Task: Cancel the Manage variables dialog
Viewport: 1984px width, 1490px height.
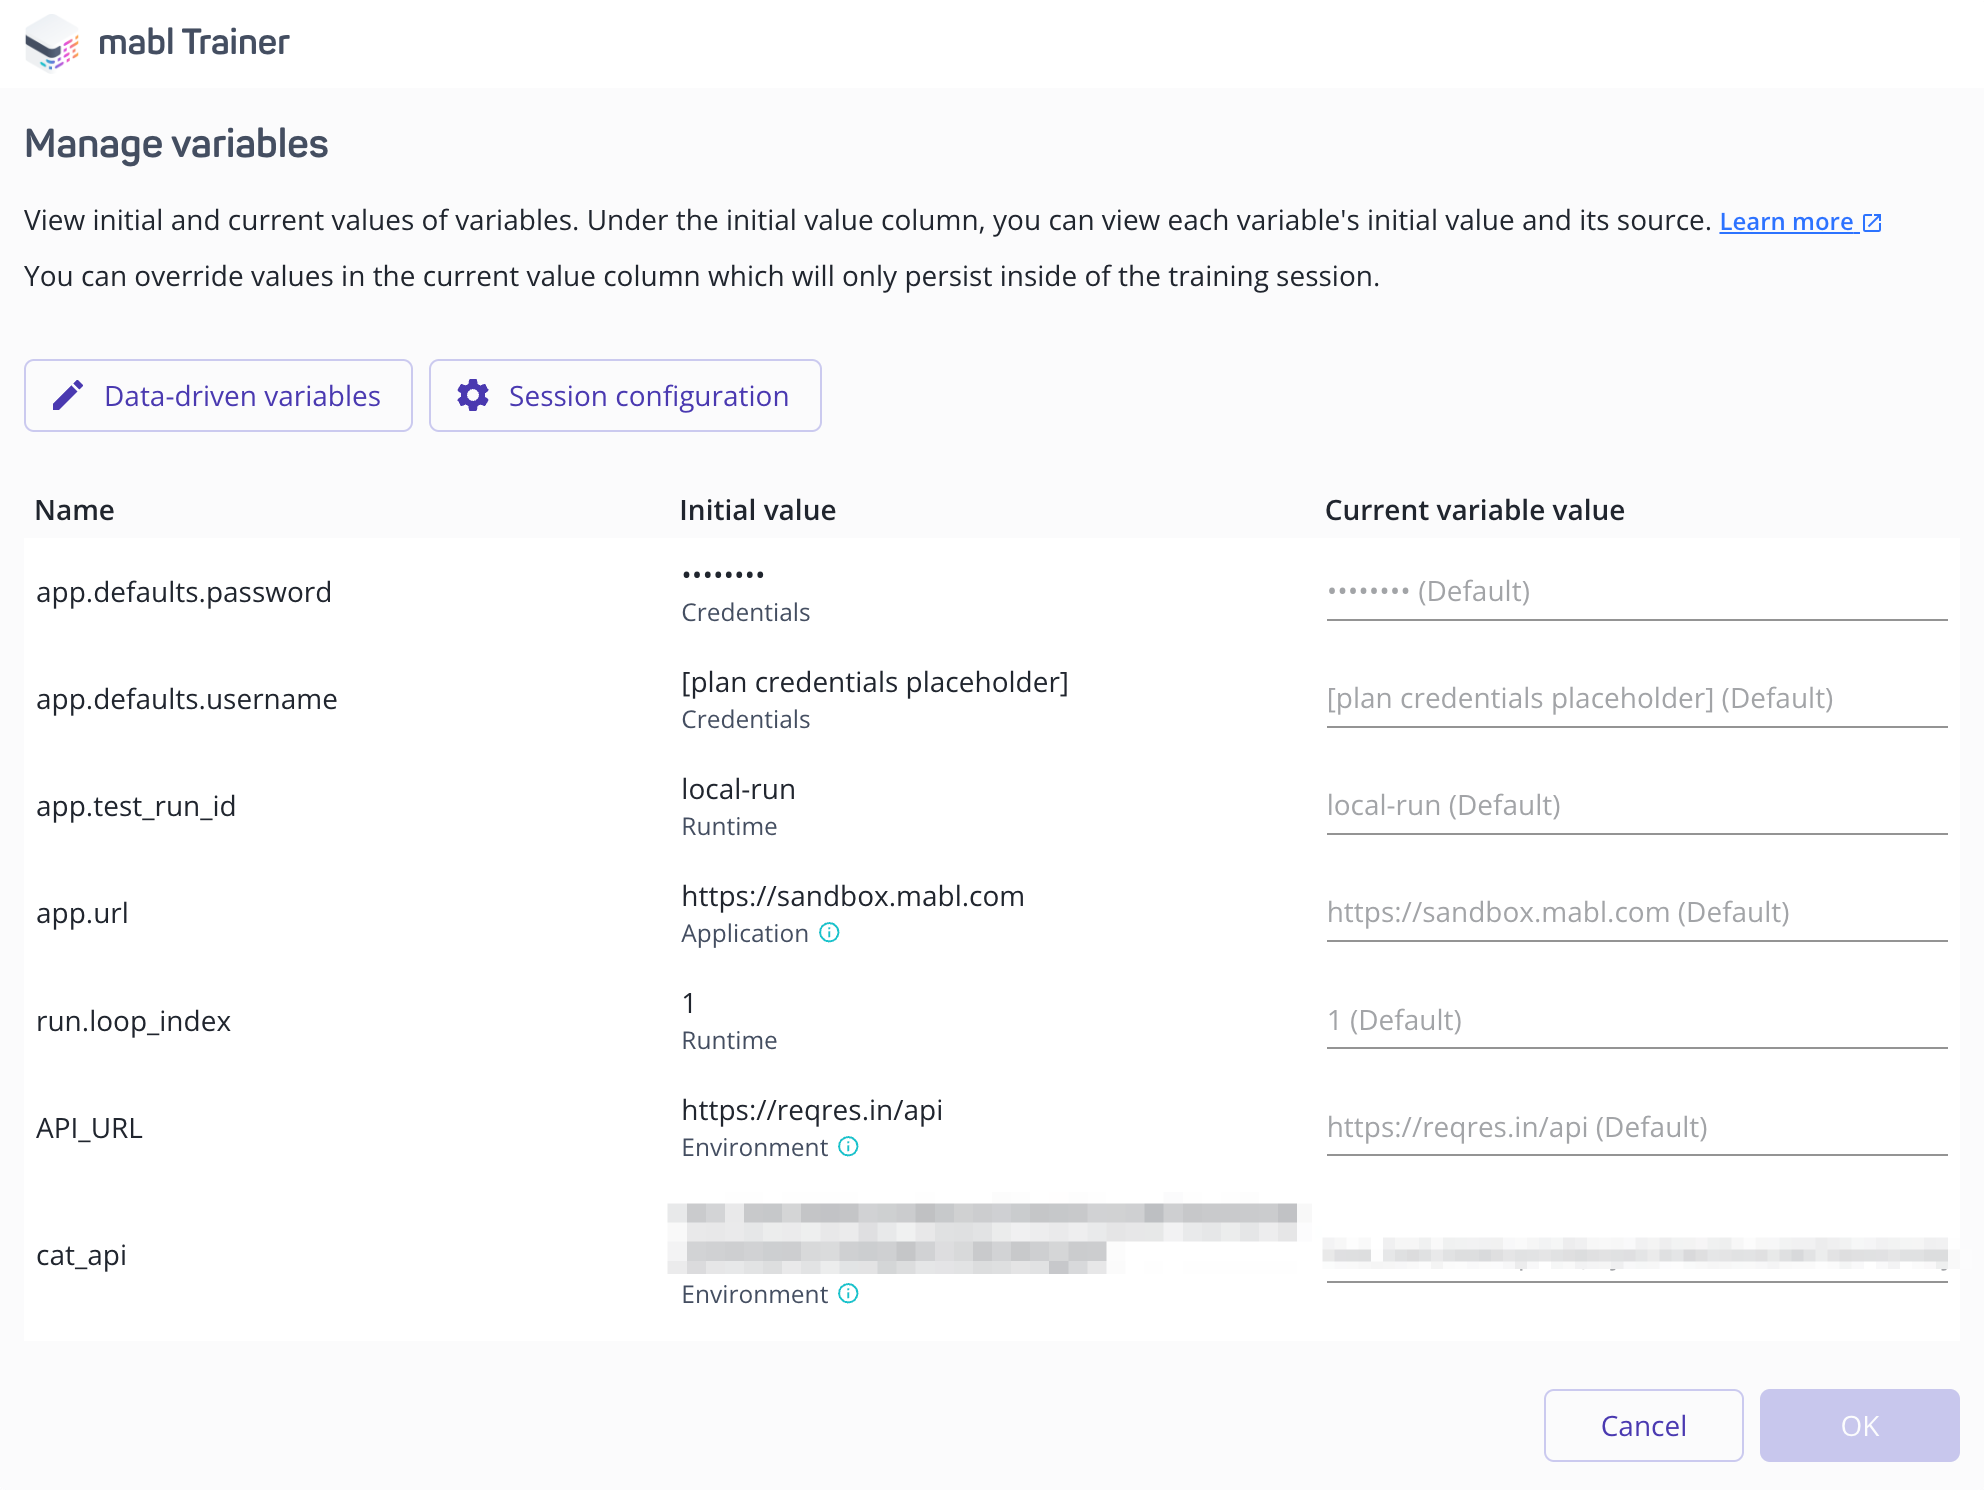Action: point(1643,1425)
